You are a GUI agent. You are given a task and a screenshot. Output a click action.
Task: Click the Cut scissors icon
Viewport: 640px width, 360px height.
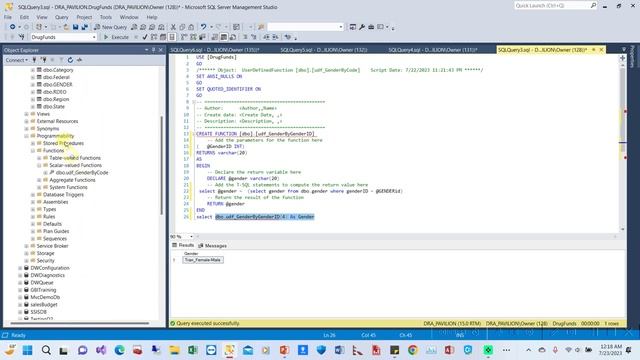(x=173, y=27)
